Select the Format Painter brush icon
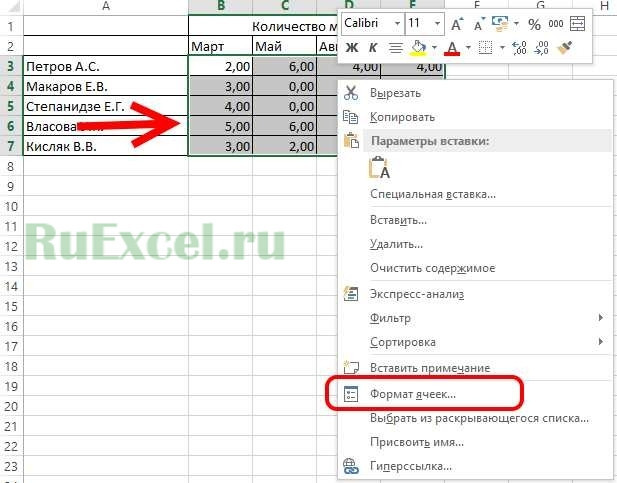Image resolution: width=617 pixels, height=483 pixels. tap(565, 48)
